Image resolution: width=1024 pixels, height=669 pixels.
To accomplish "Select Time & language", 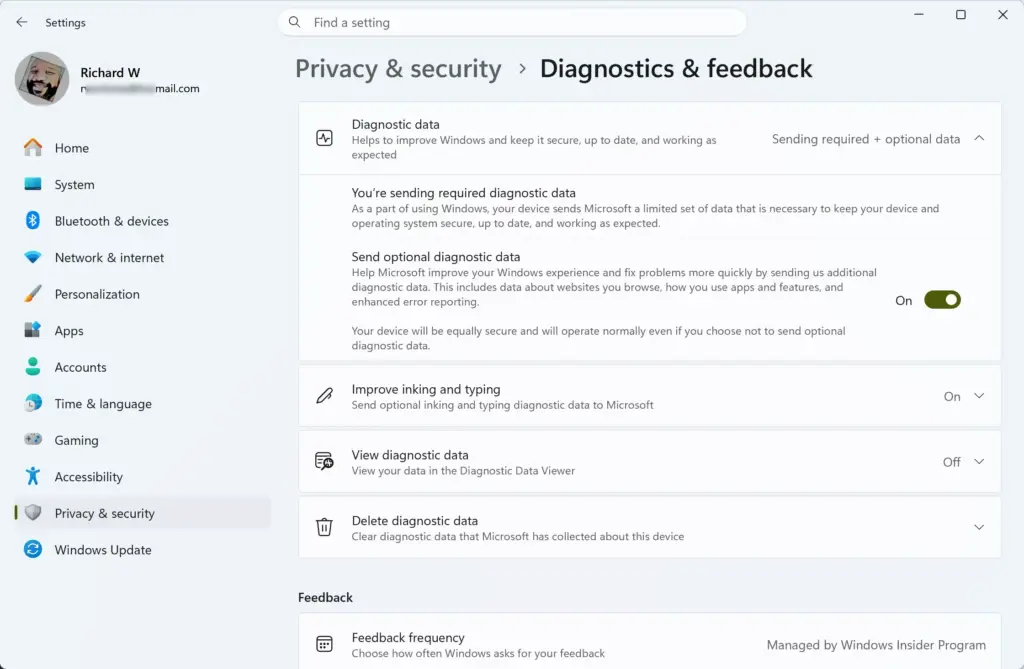I will [142, 404].
